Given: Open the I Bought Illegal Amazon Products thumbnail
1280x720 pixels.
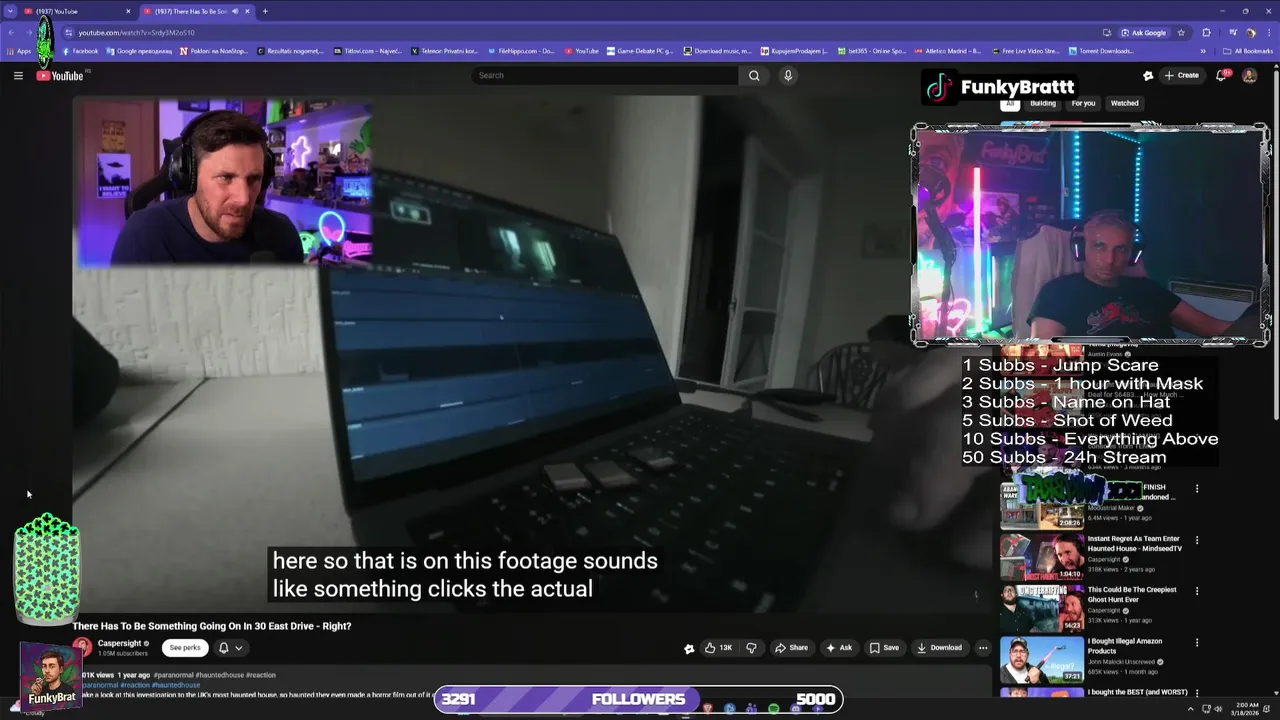Looking at the screenshot, I should point(1042,659).
